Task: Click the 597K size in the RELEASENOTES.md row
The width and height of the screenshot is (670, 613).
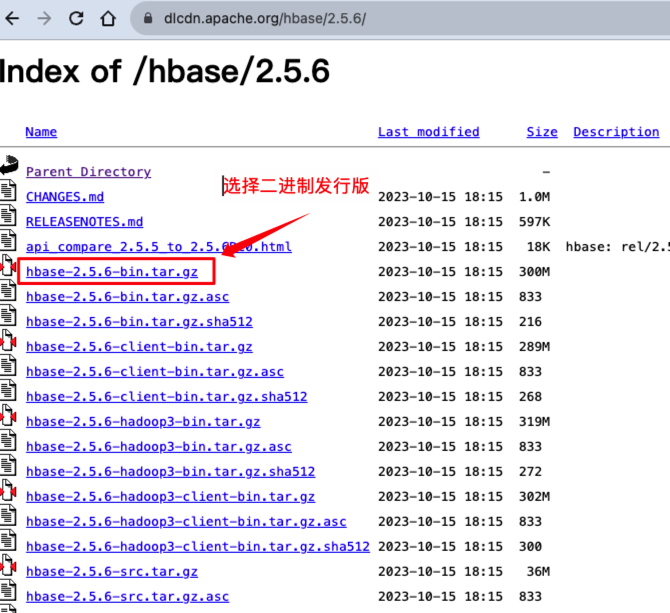Action: coord(534,222)
